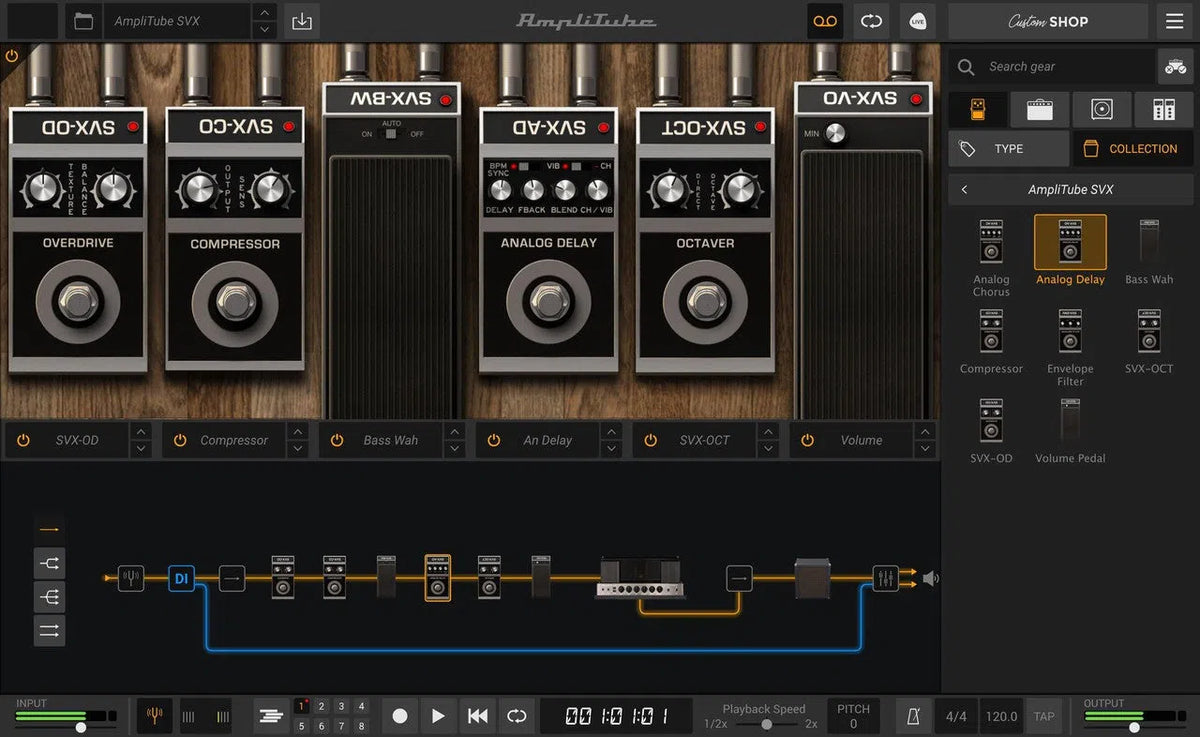Open the metronome settings icon
The height and width of the screenshot is (737, 1200).
(911, 716)
